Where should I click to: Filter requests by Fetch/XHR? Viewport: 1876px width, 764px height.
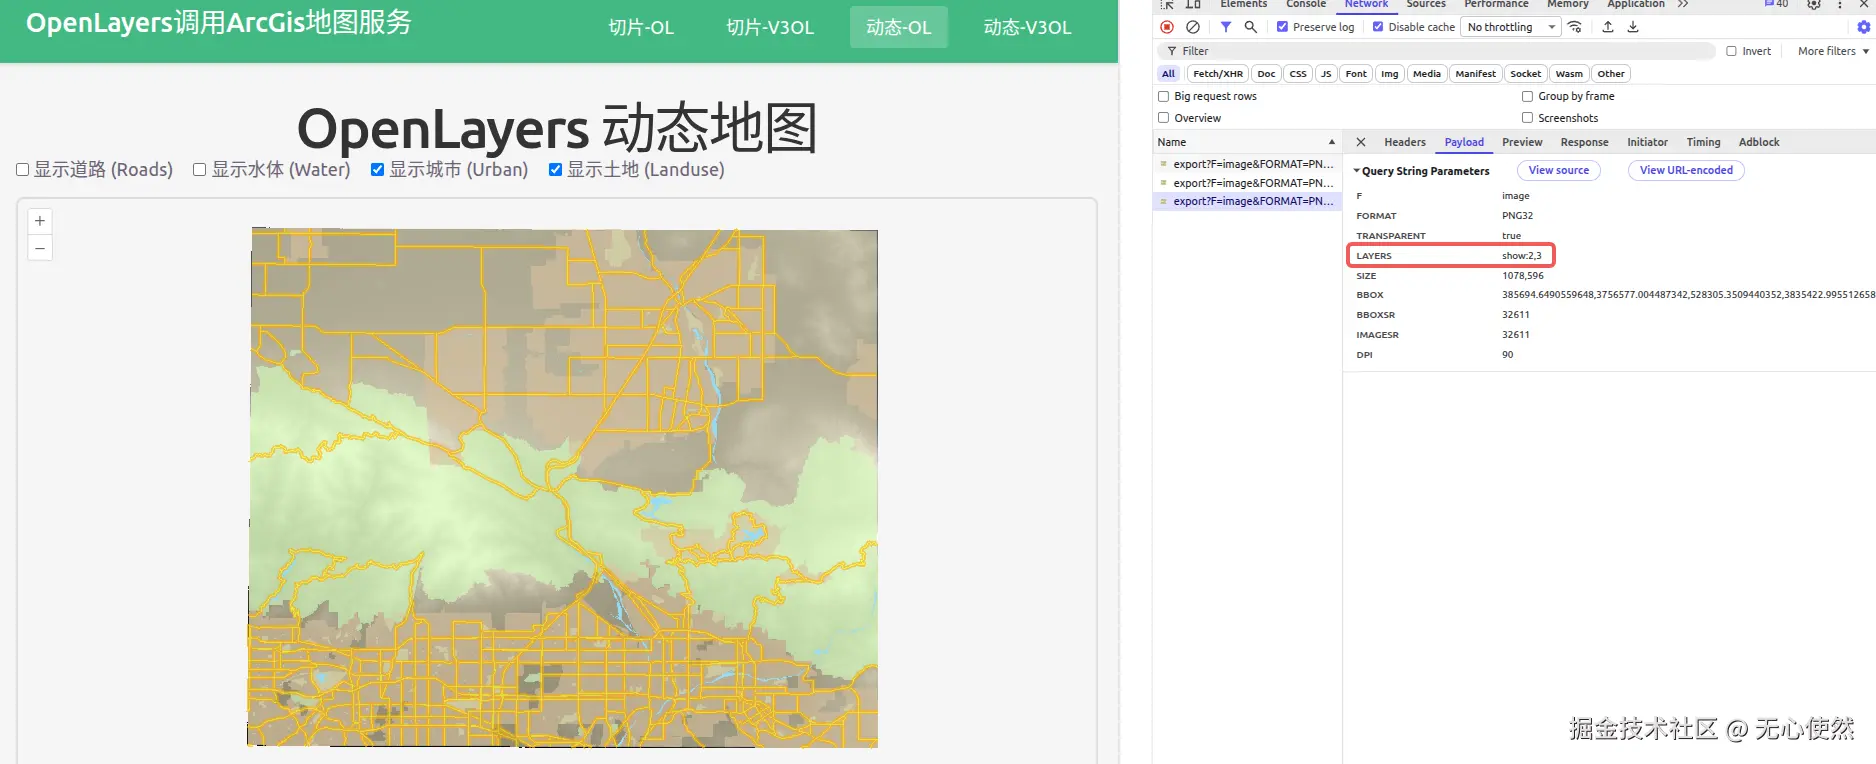point(1217,74)
